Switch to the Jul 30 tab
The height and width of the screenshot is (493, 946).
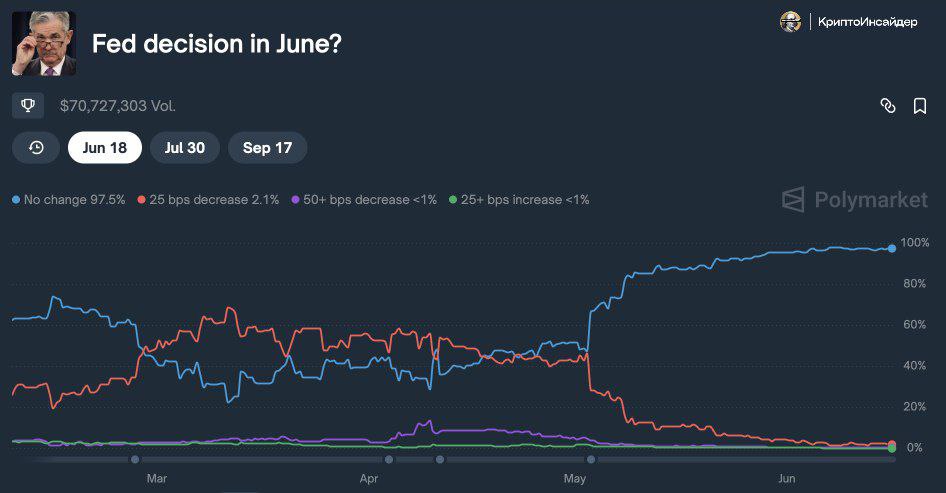point(185,148)
